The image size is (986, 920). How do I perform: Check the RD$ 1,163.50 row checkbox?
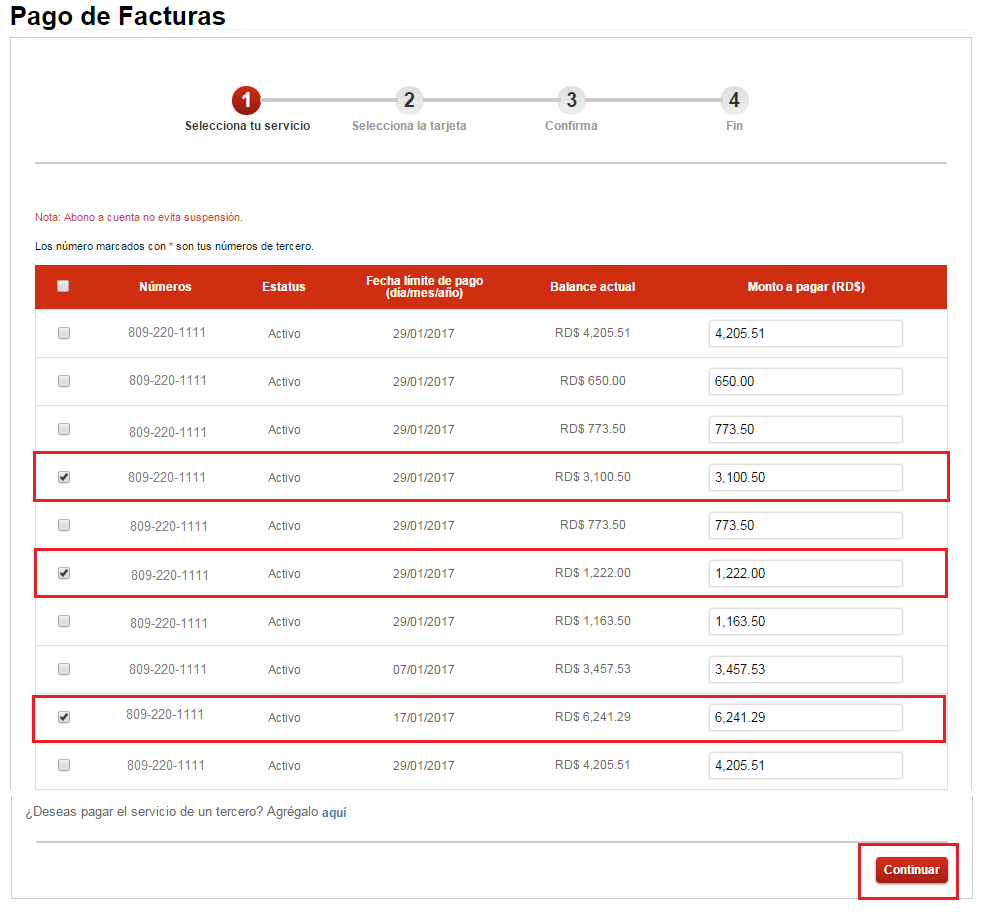[64, 621]
